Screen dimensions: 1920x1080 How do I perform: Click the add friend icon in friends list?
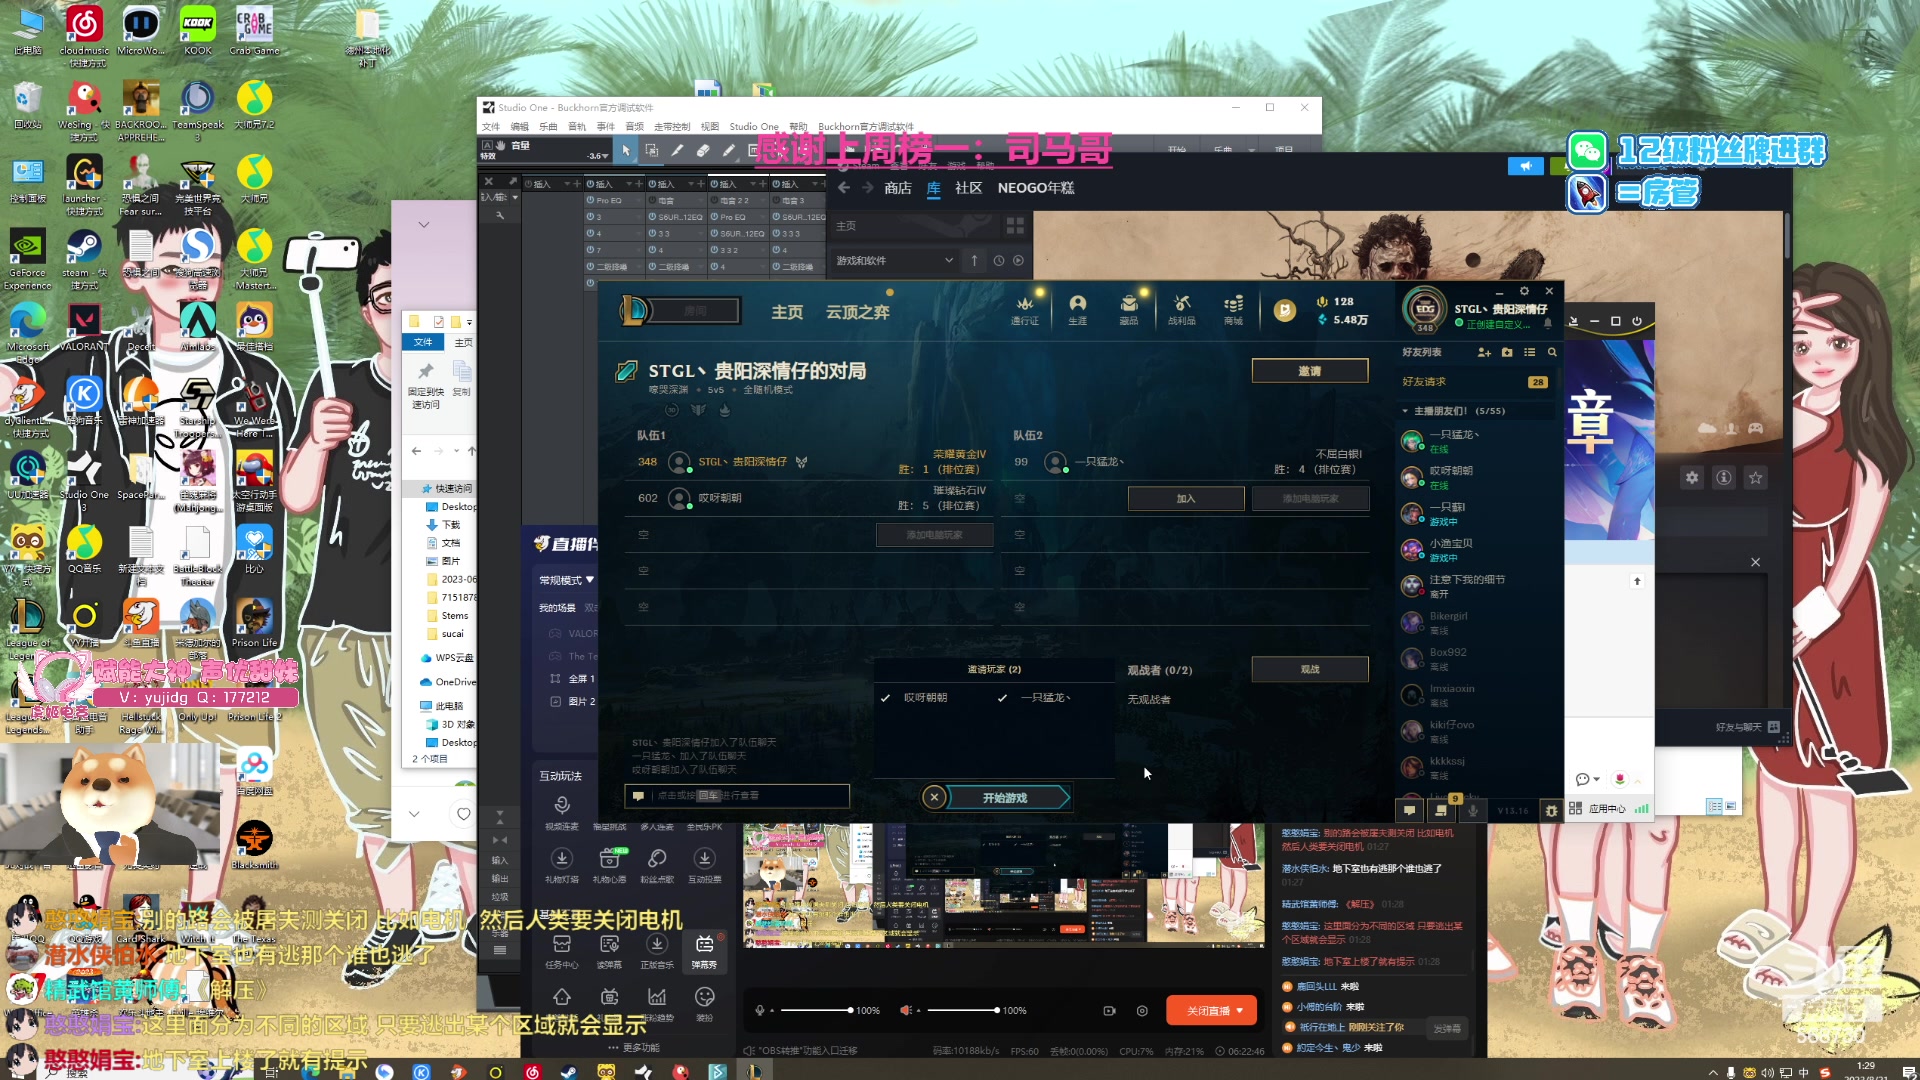[1484, 352]
